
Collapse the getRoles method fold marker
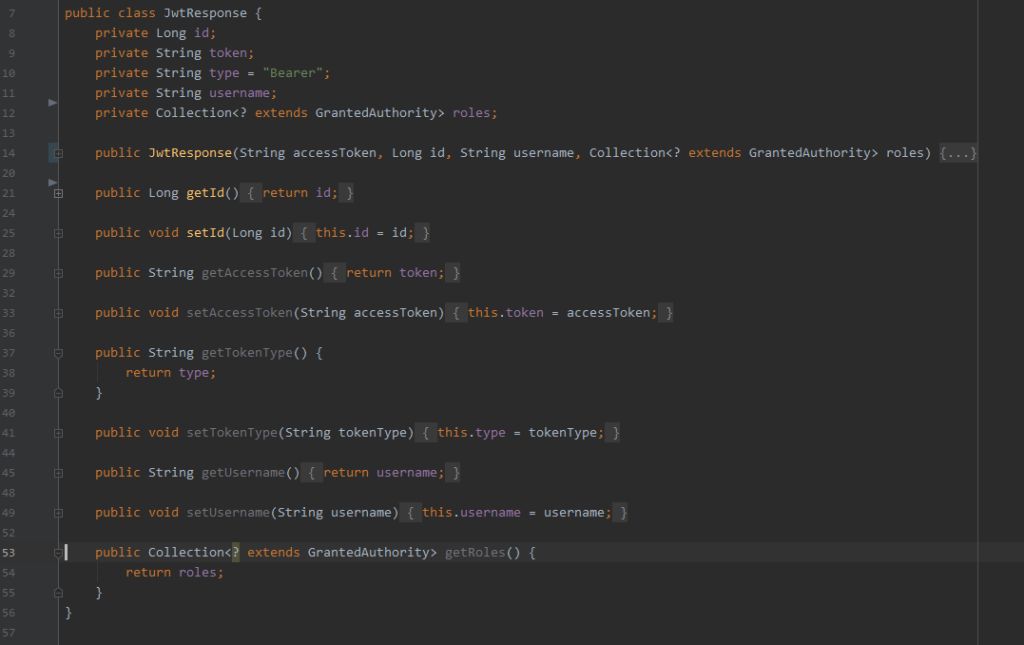(x=58, y=553)
